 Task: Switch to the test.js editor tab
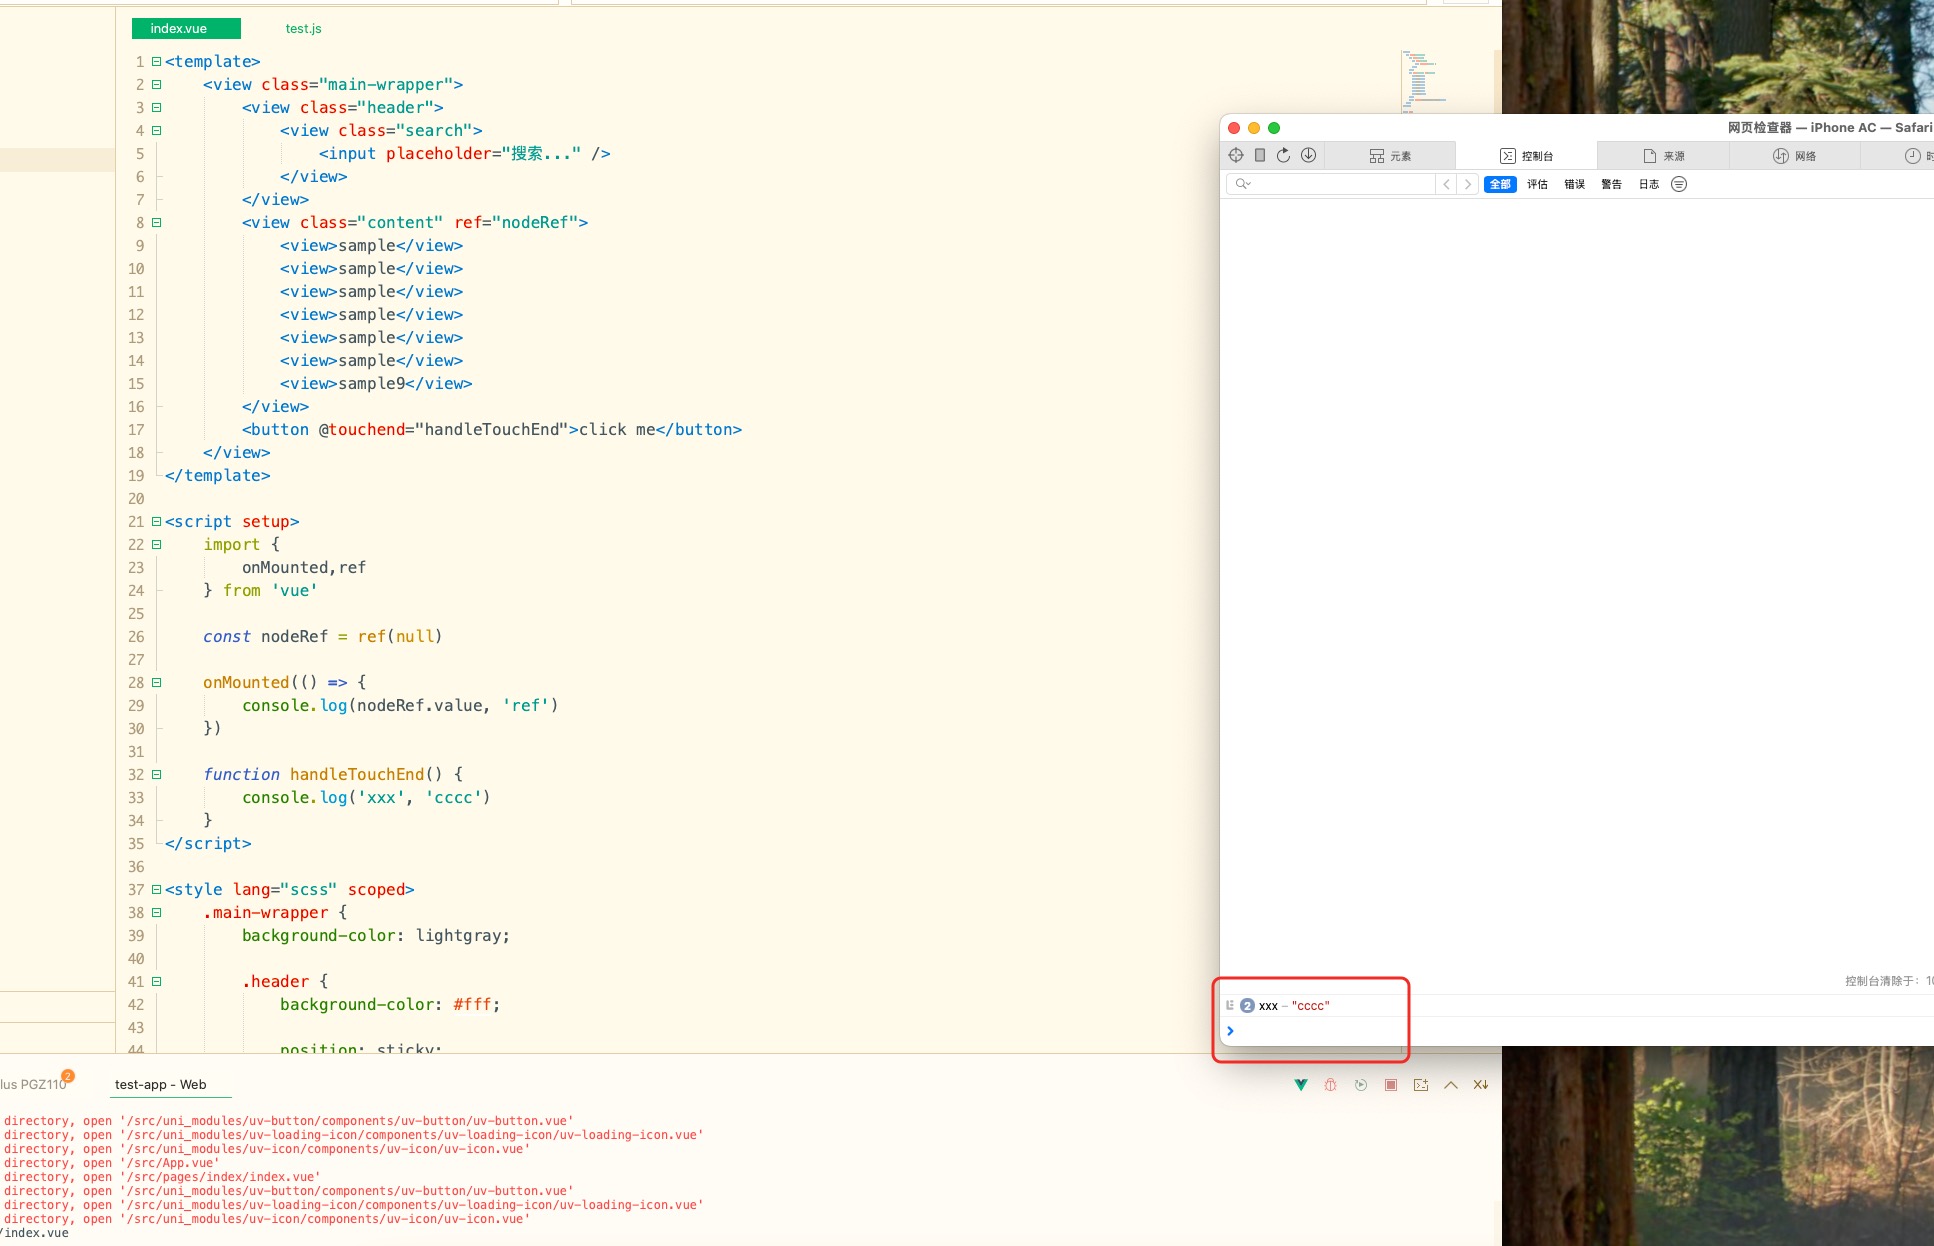[x=303, y=29]
